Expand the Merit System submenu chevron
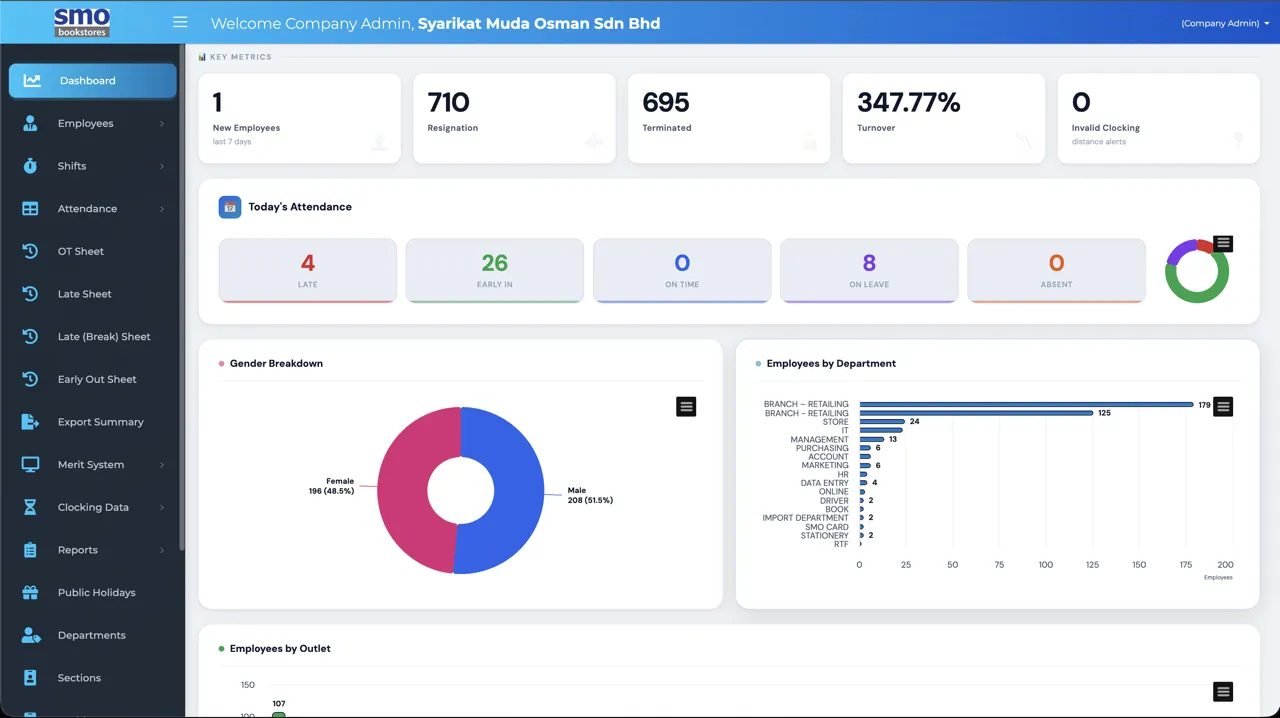The height and width of the screenshot is (718, 1280). pos(161,465)
